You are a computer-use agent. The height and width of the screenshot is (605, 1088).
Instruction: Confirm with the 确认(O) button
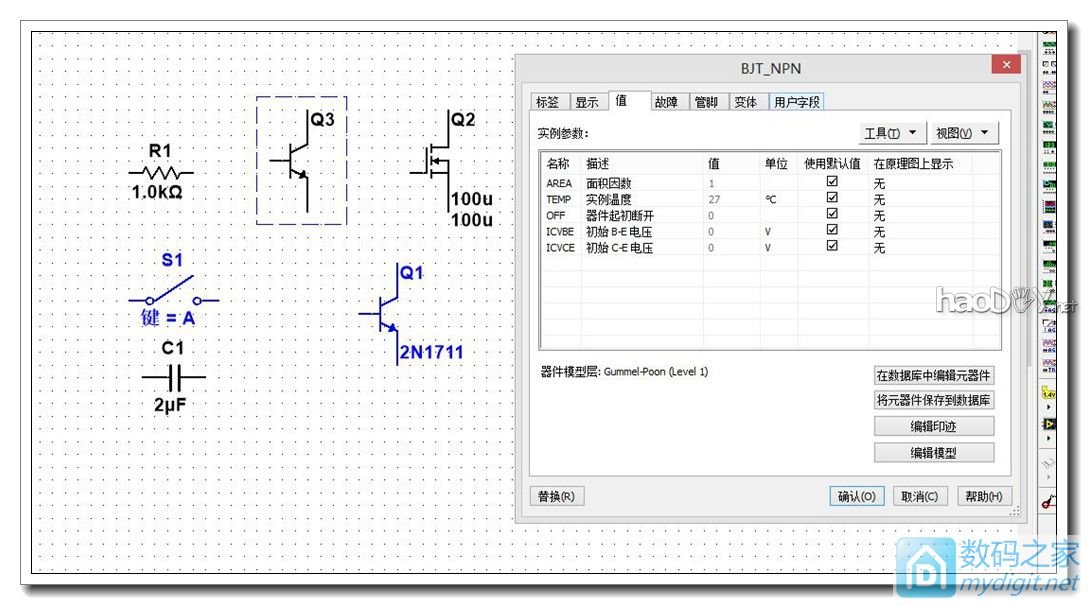coord(856,496)
